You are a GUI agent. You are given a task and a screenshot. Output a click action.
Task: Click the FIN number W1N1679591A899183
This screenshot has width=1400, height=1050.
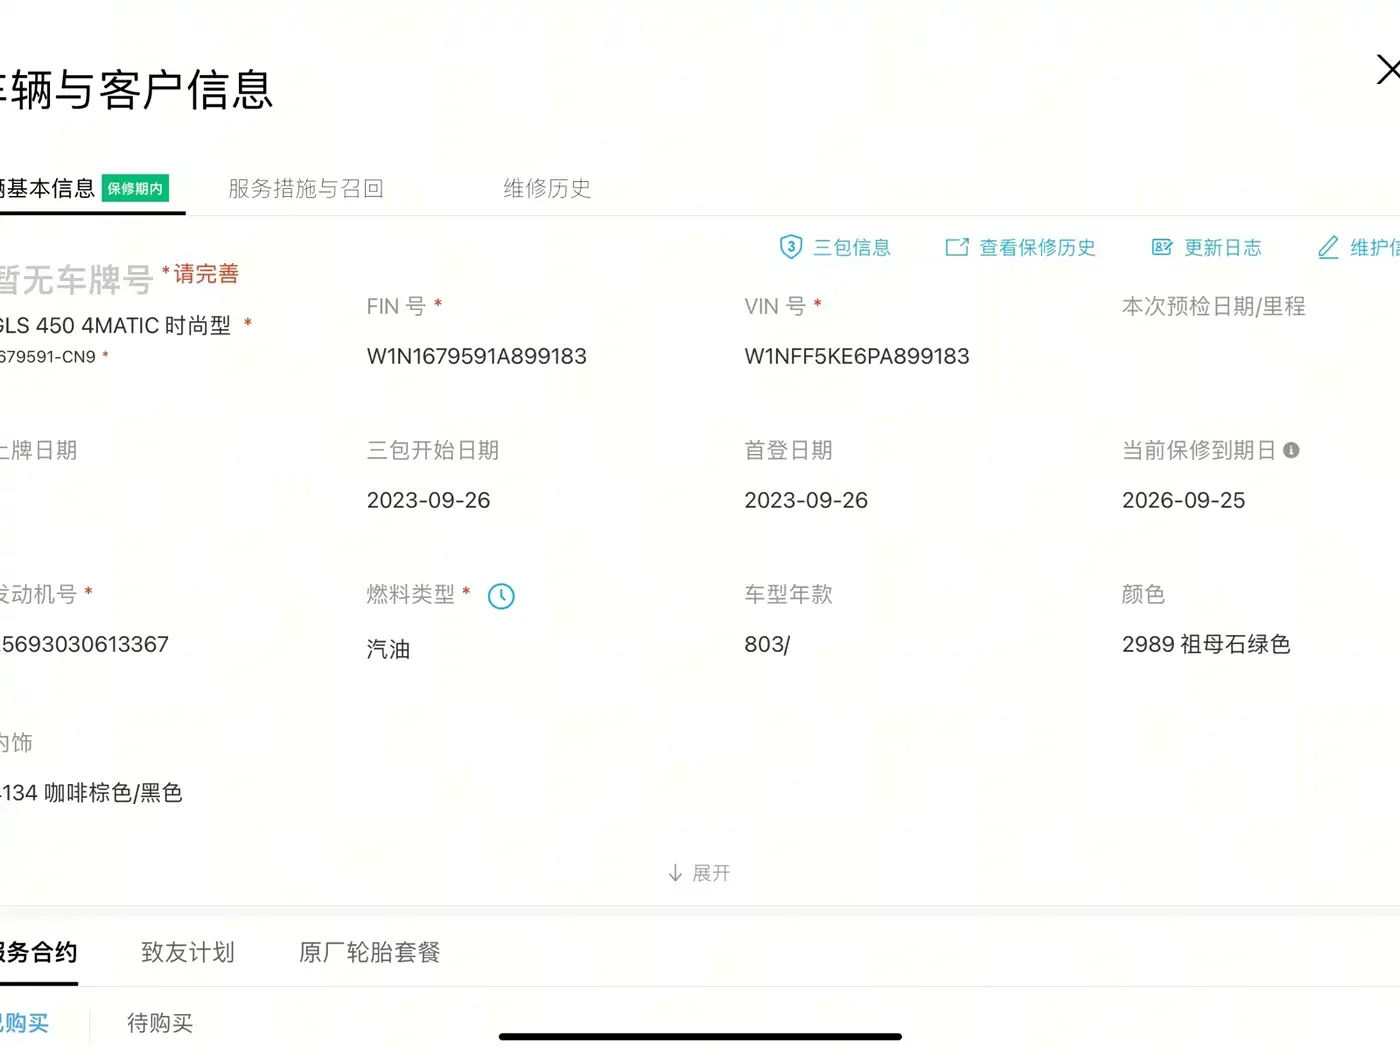tap(477, 356)
